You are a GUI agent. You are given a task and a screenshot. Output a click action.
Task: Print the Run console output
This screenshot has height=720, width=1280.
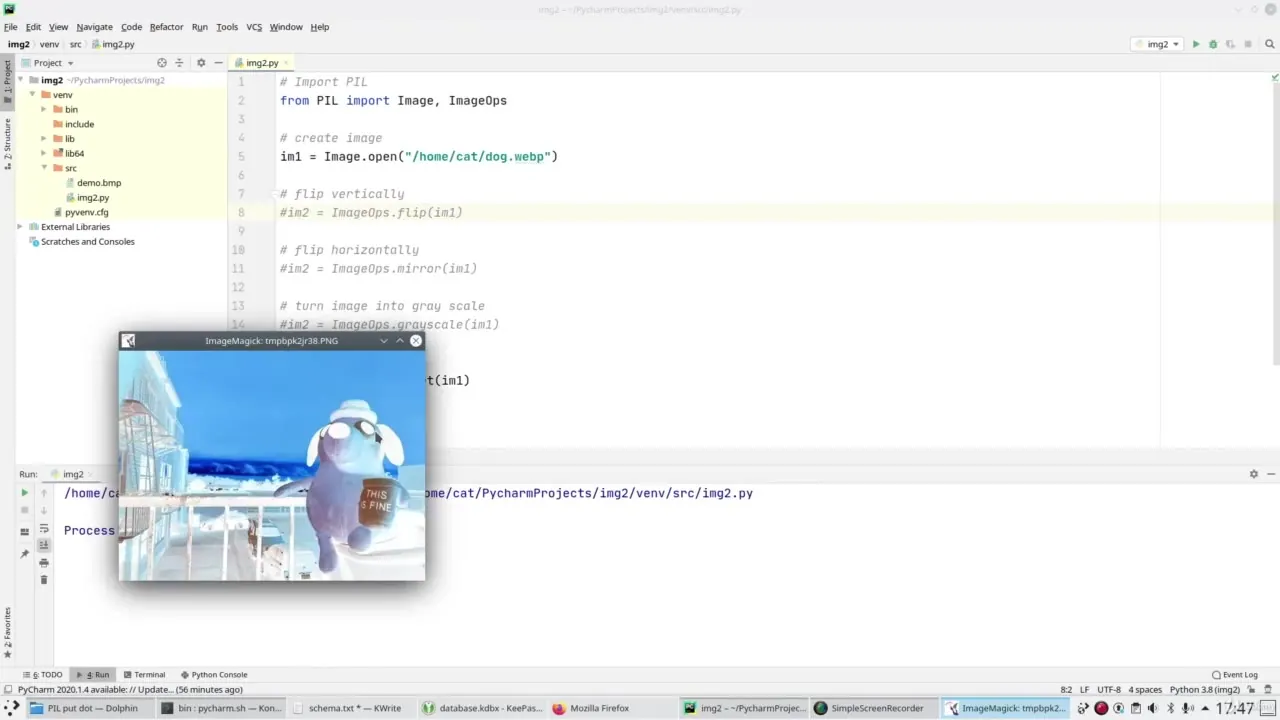point(44,563)
